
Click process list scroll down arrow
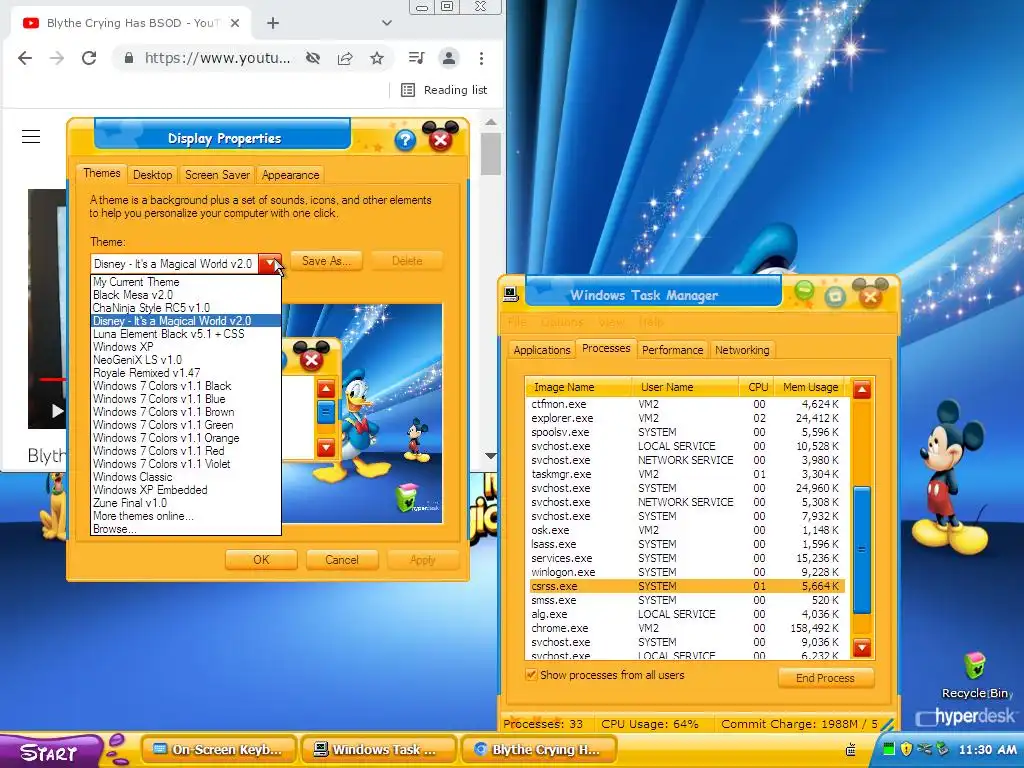(861, 647)
